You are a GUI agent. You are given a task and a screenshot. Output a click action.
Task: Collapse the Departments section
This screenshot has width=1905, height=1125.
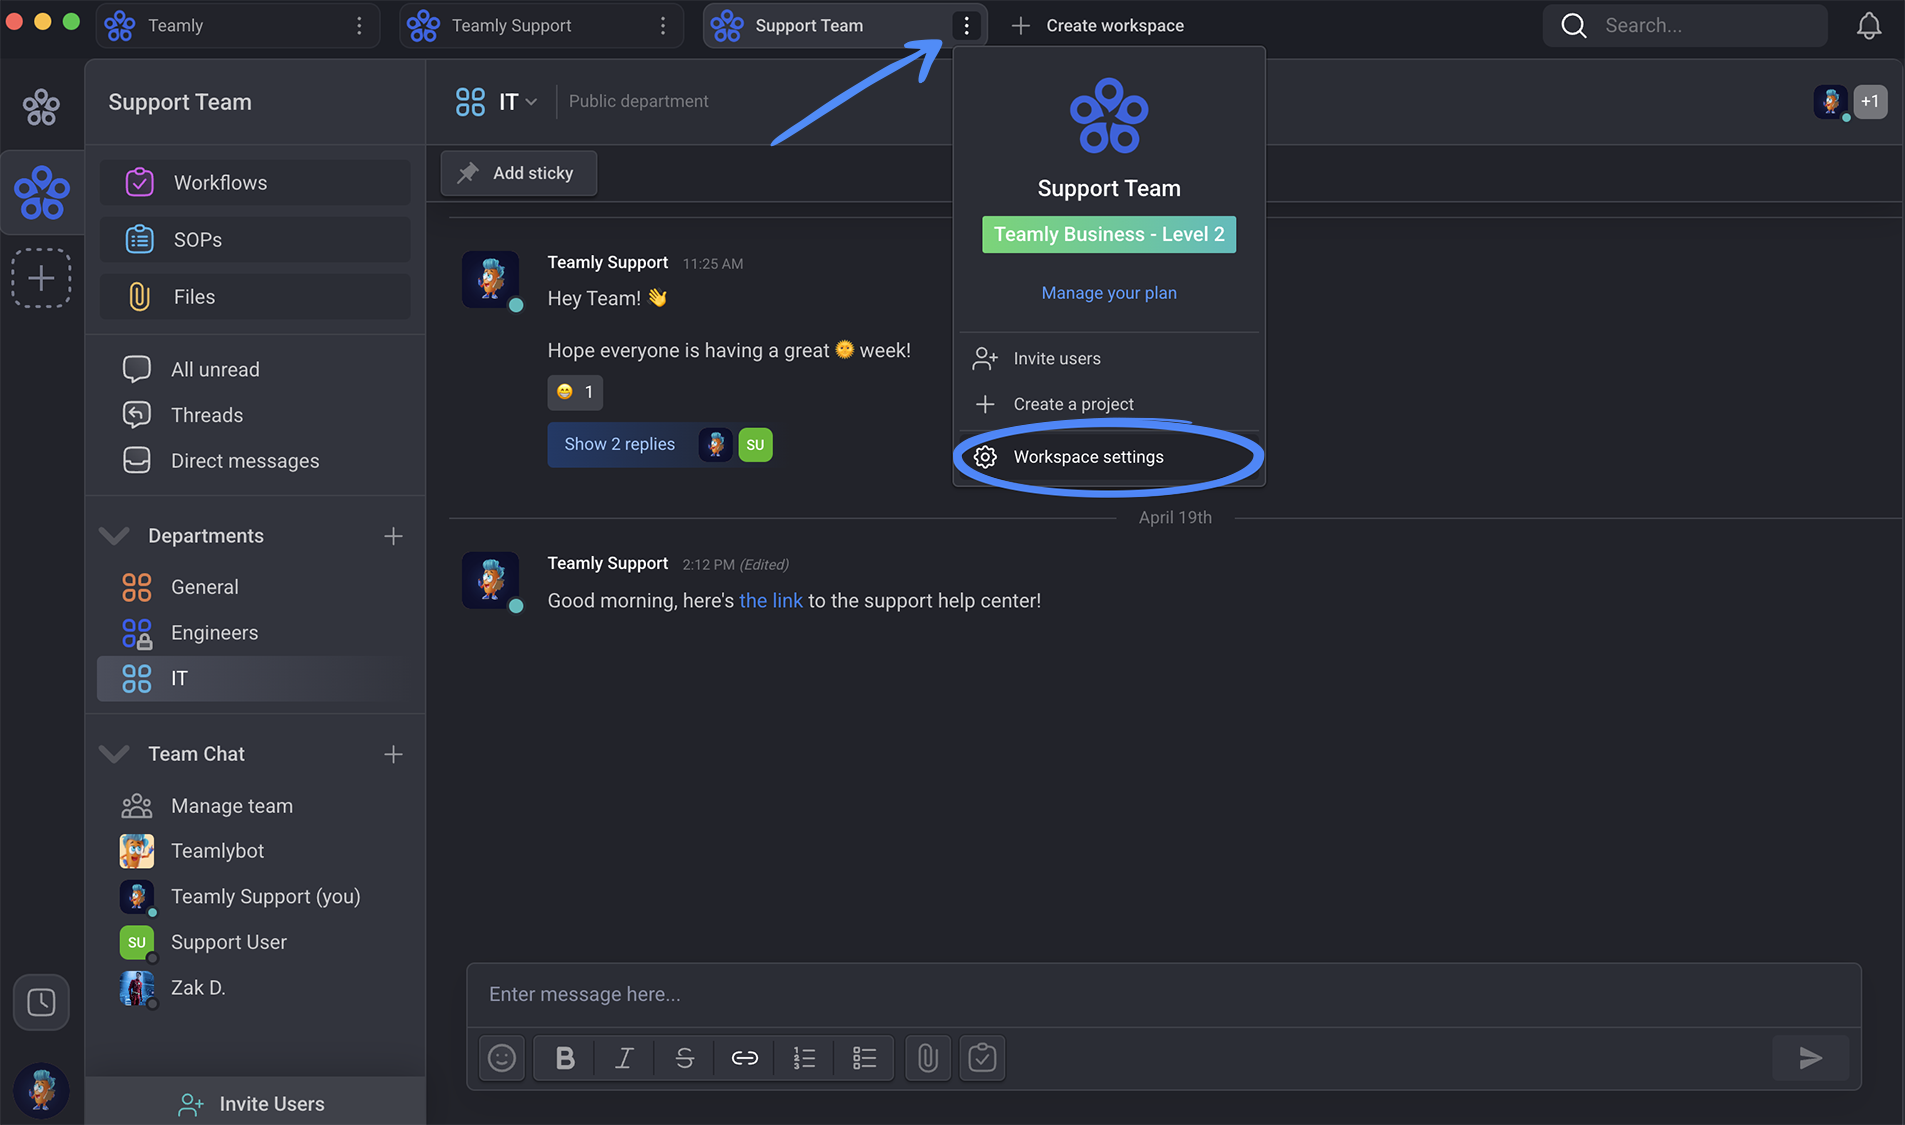point(115,536)
